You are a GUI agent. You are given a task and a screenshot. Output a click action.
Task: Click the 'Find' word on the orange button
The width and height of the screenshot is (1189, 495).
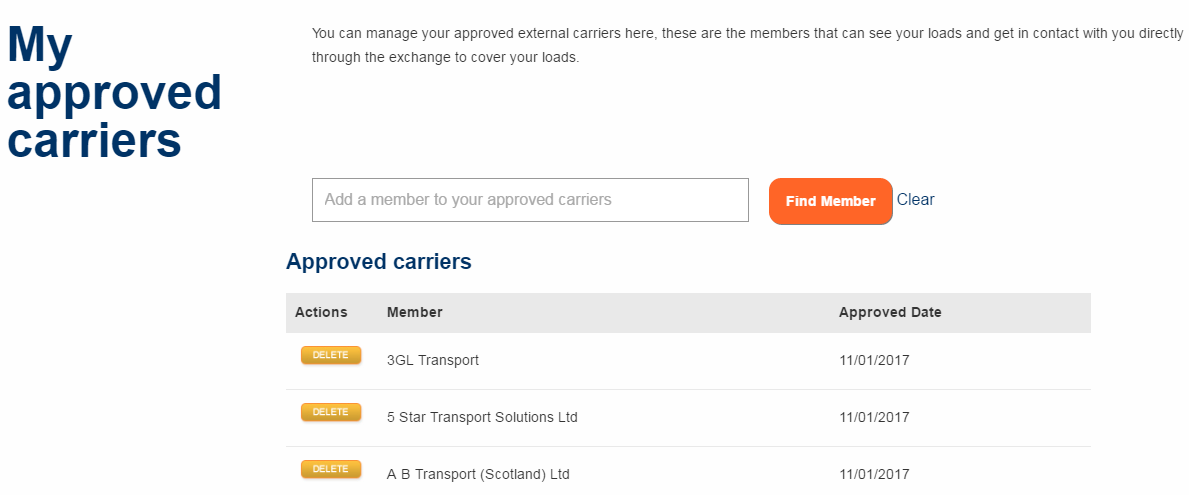[x=801, y=201]
